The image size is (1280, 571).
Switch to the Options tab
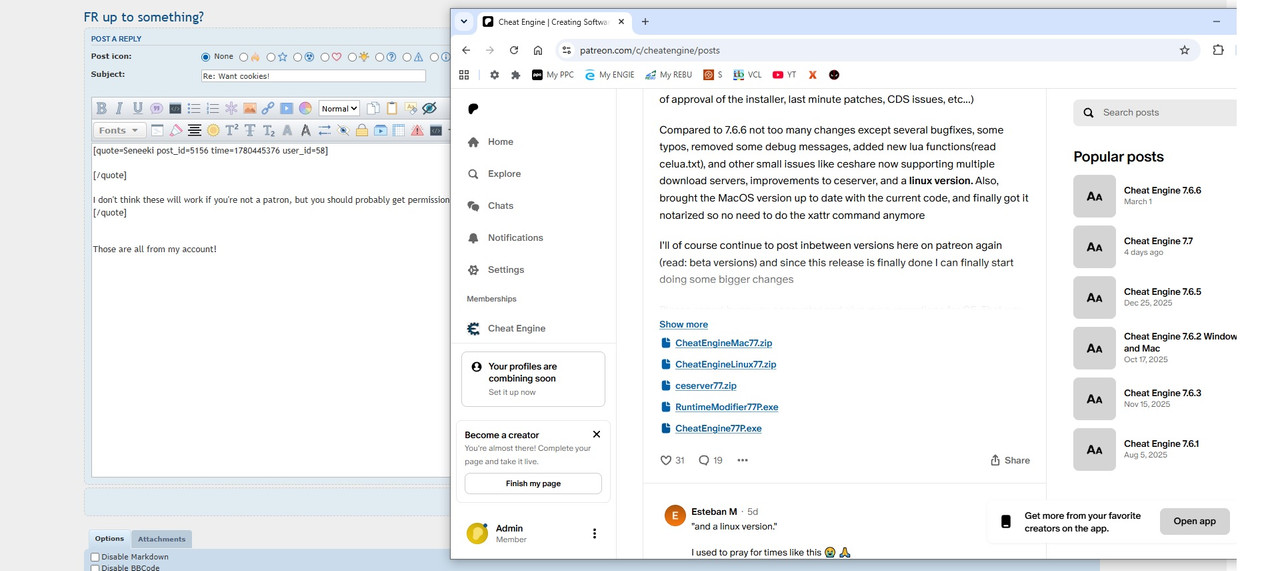pos(109,539)
